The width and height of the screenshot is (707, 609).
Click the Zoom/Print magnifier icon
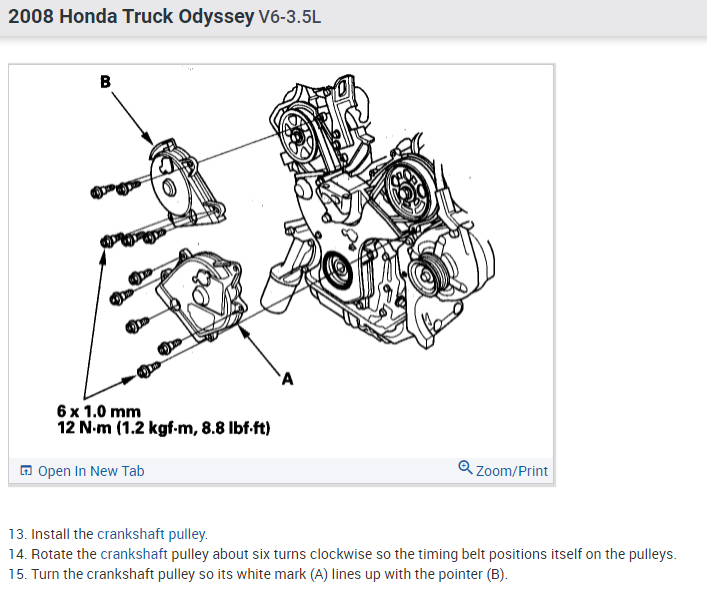point(465,467)
